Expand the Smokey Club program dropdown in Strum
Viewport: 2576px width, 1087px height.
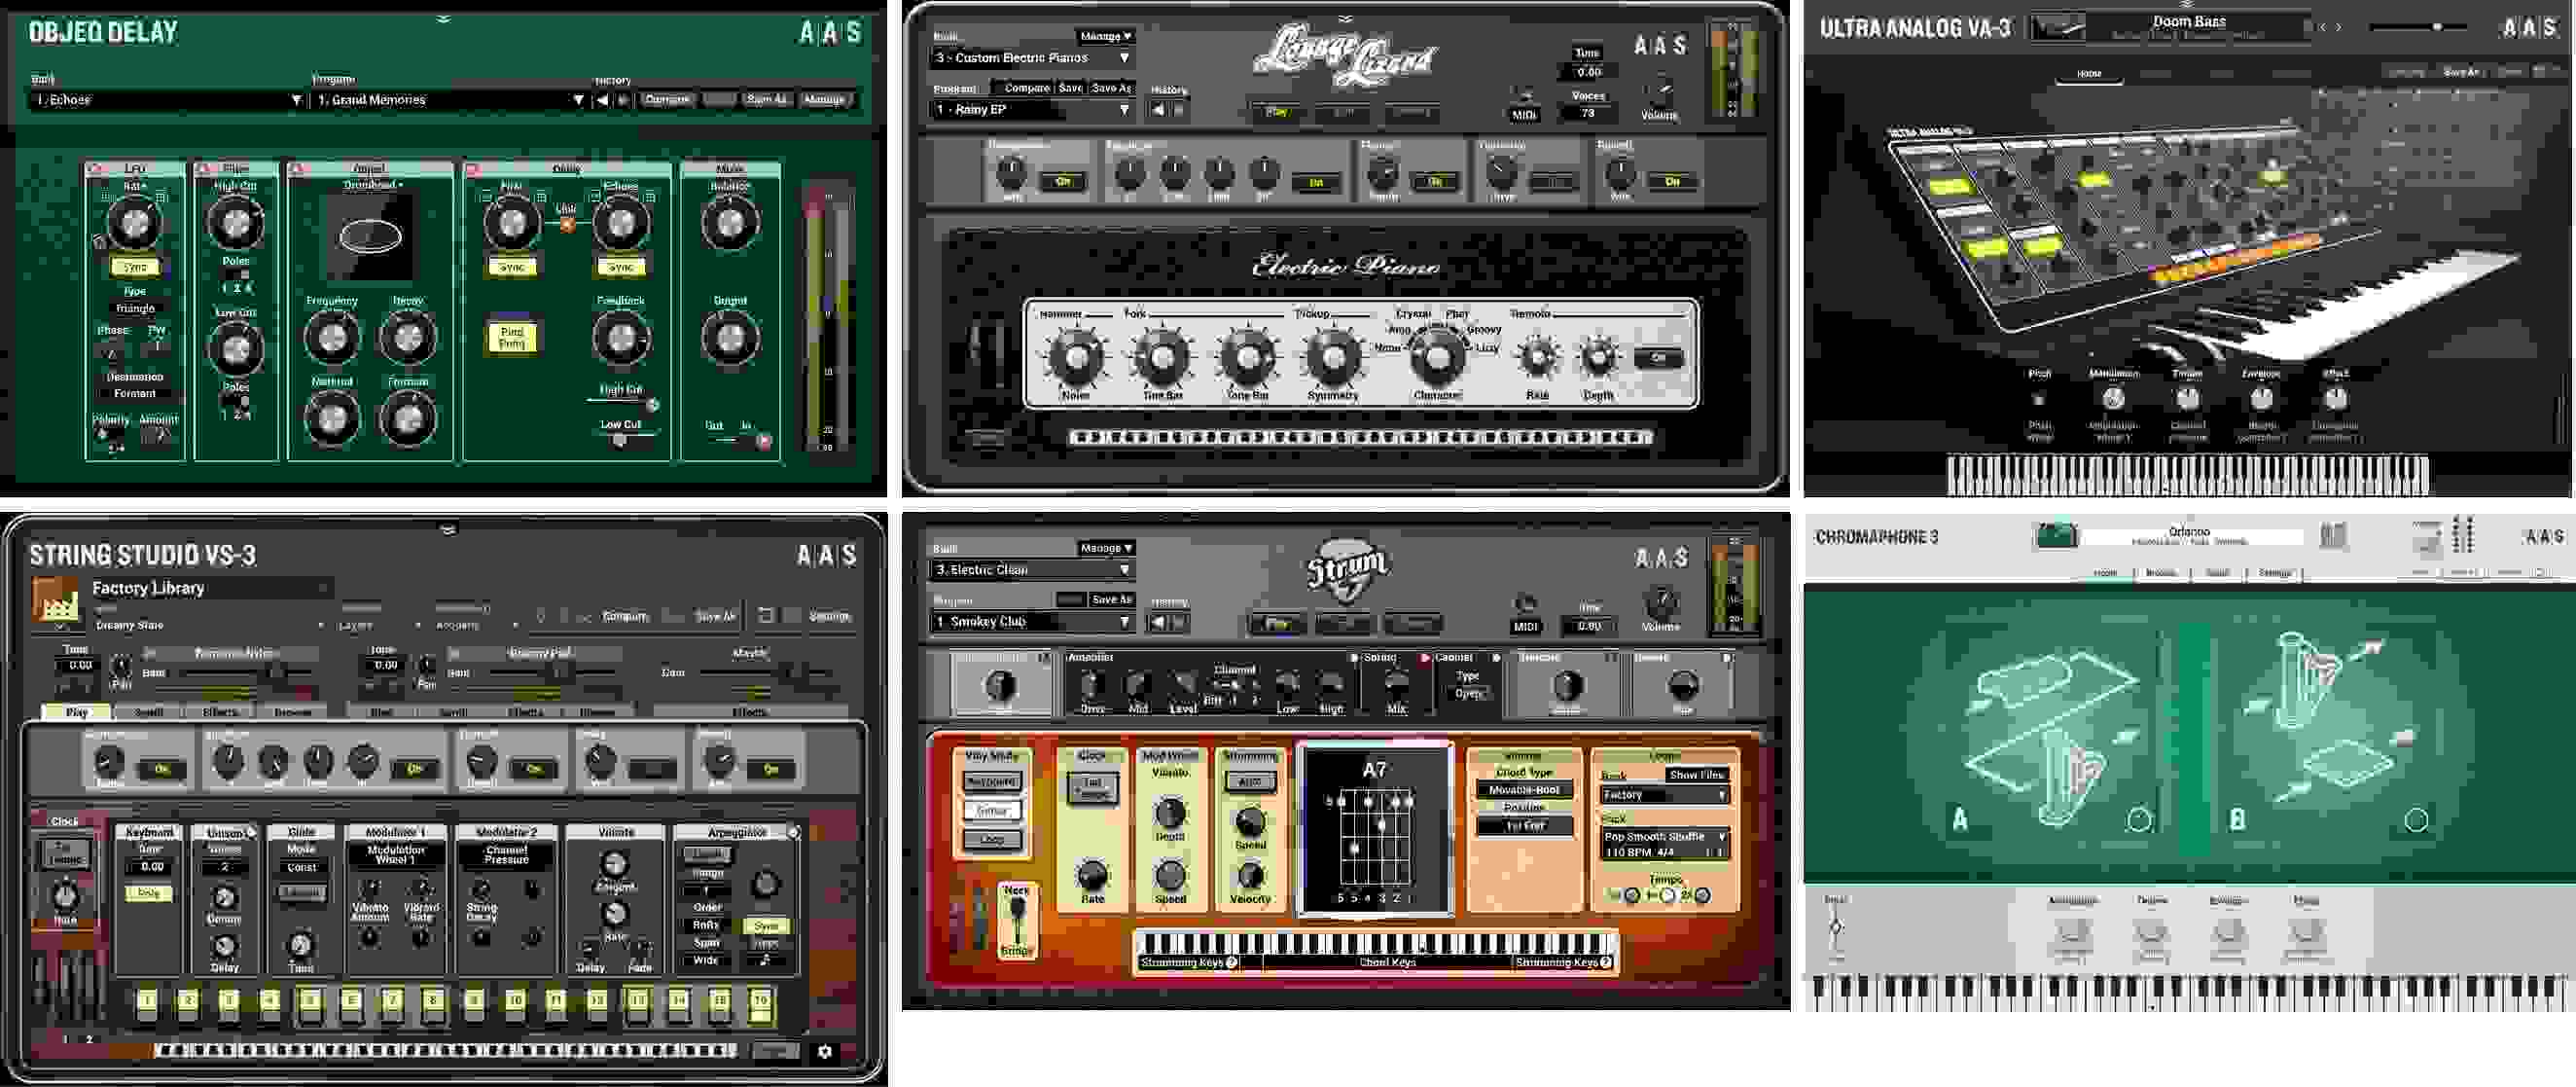1030,620
